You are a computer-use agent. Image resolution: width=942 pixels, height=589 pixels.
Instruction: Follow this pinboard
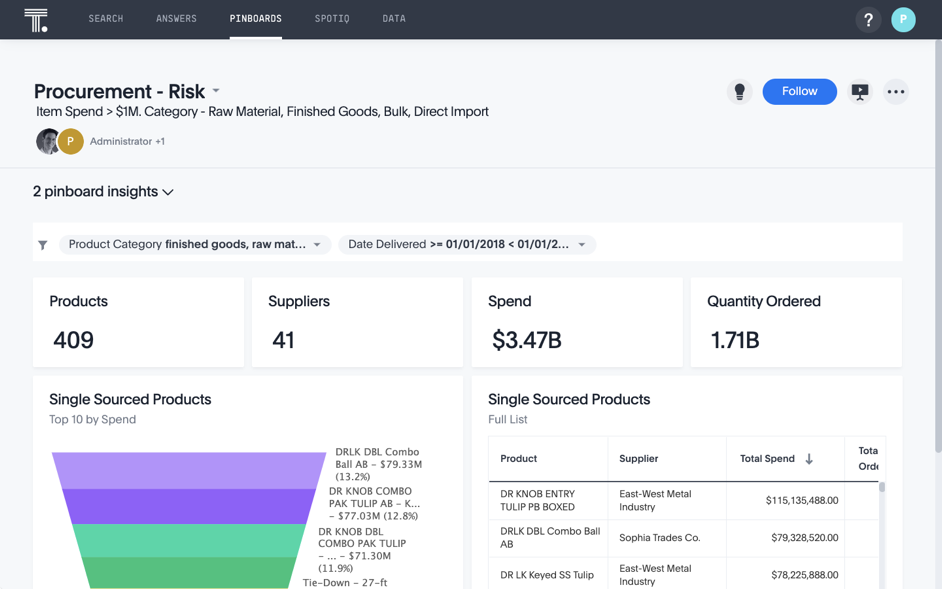(800, 91)
